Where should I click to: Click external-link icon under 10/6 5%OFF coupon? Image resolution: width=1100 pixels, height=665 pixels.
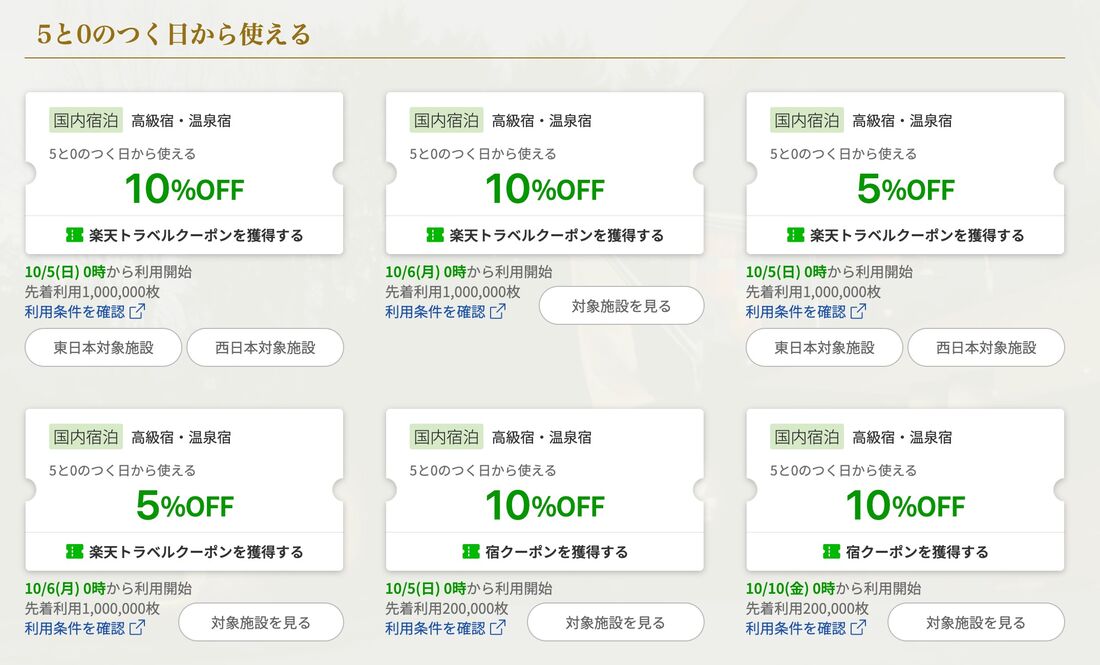[x=137, y=628]
